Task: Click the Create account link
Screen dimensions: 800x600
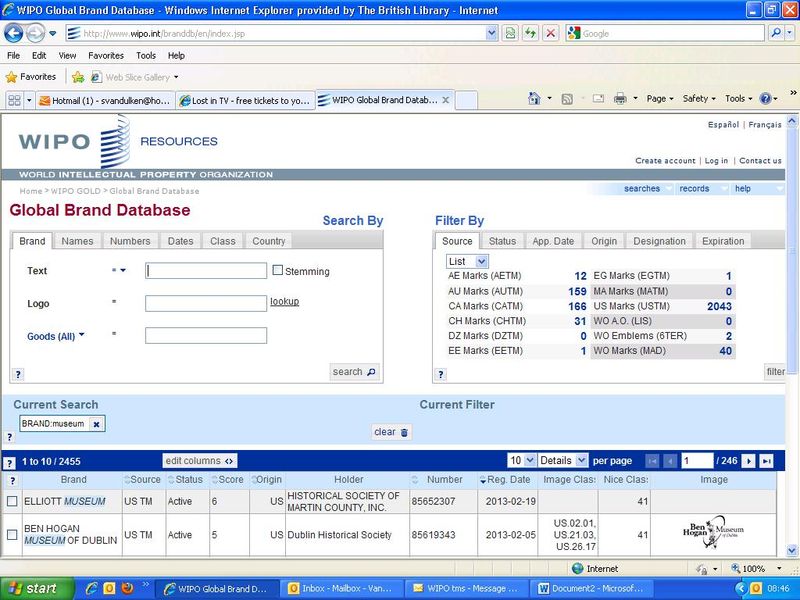Action: pyautogui.click(x=665, y=161)
